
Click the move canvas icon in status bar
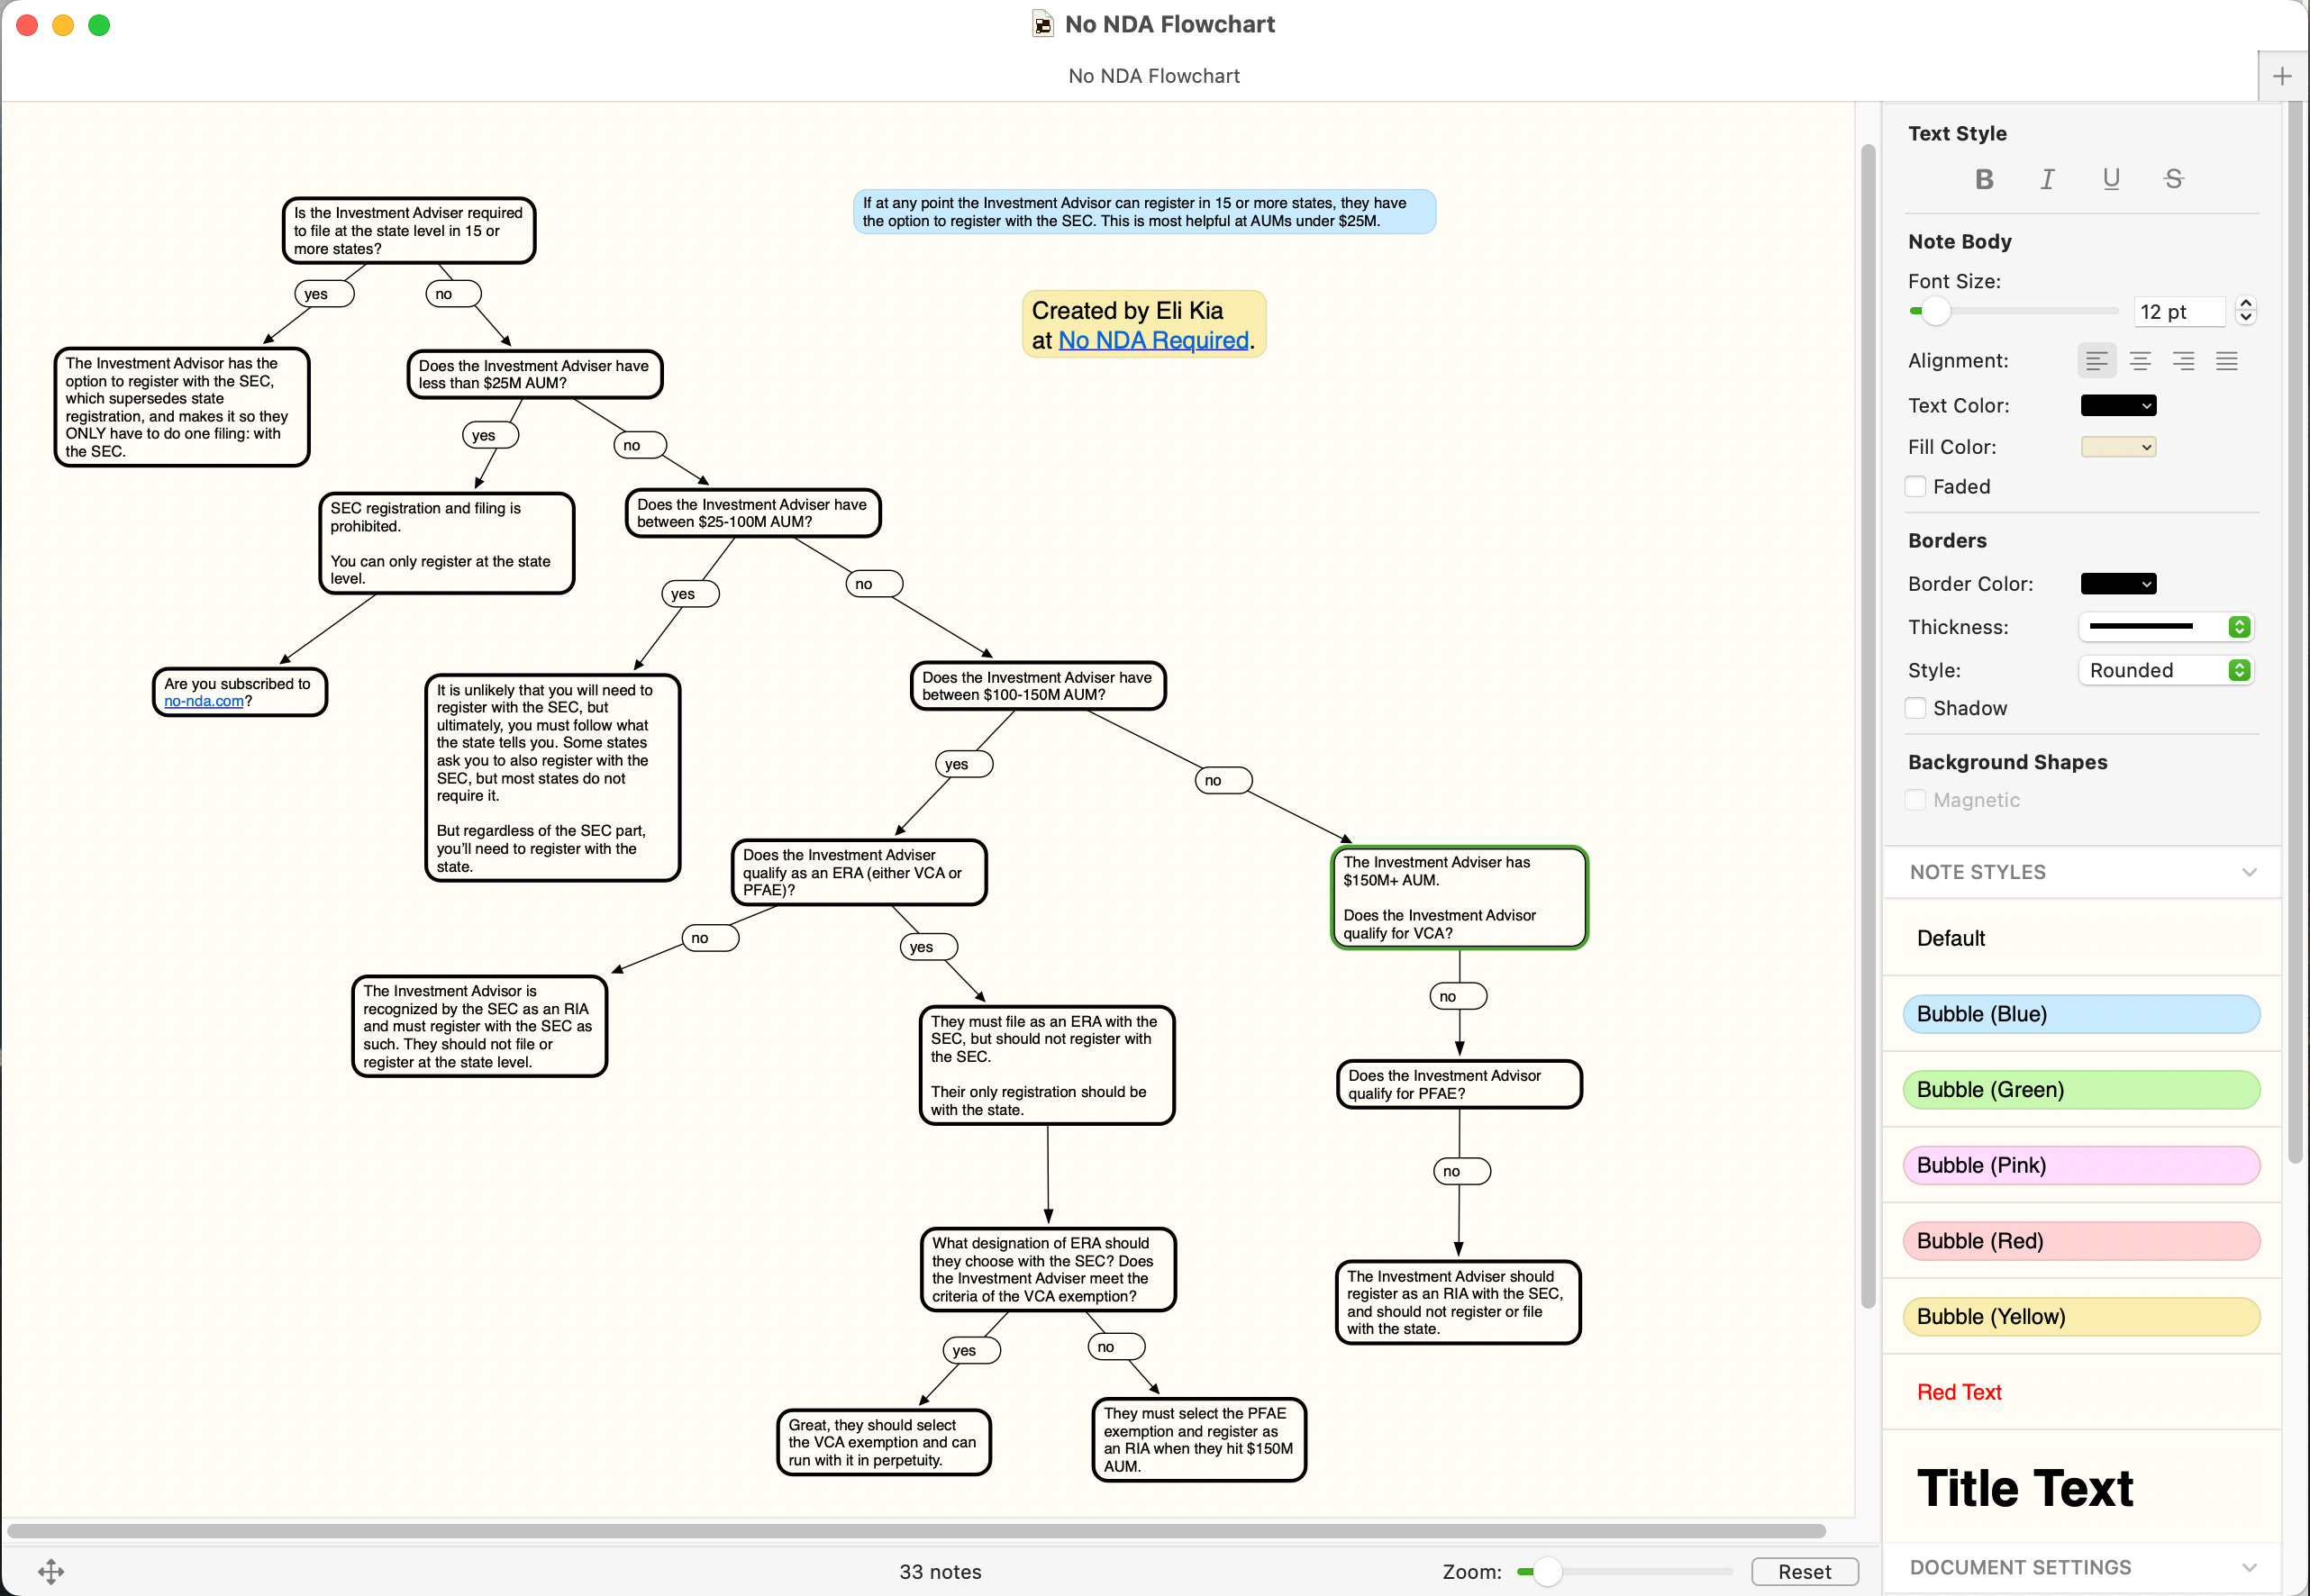coord(51,1571)
